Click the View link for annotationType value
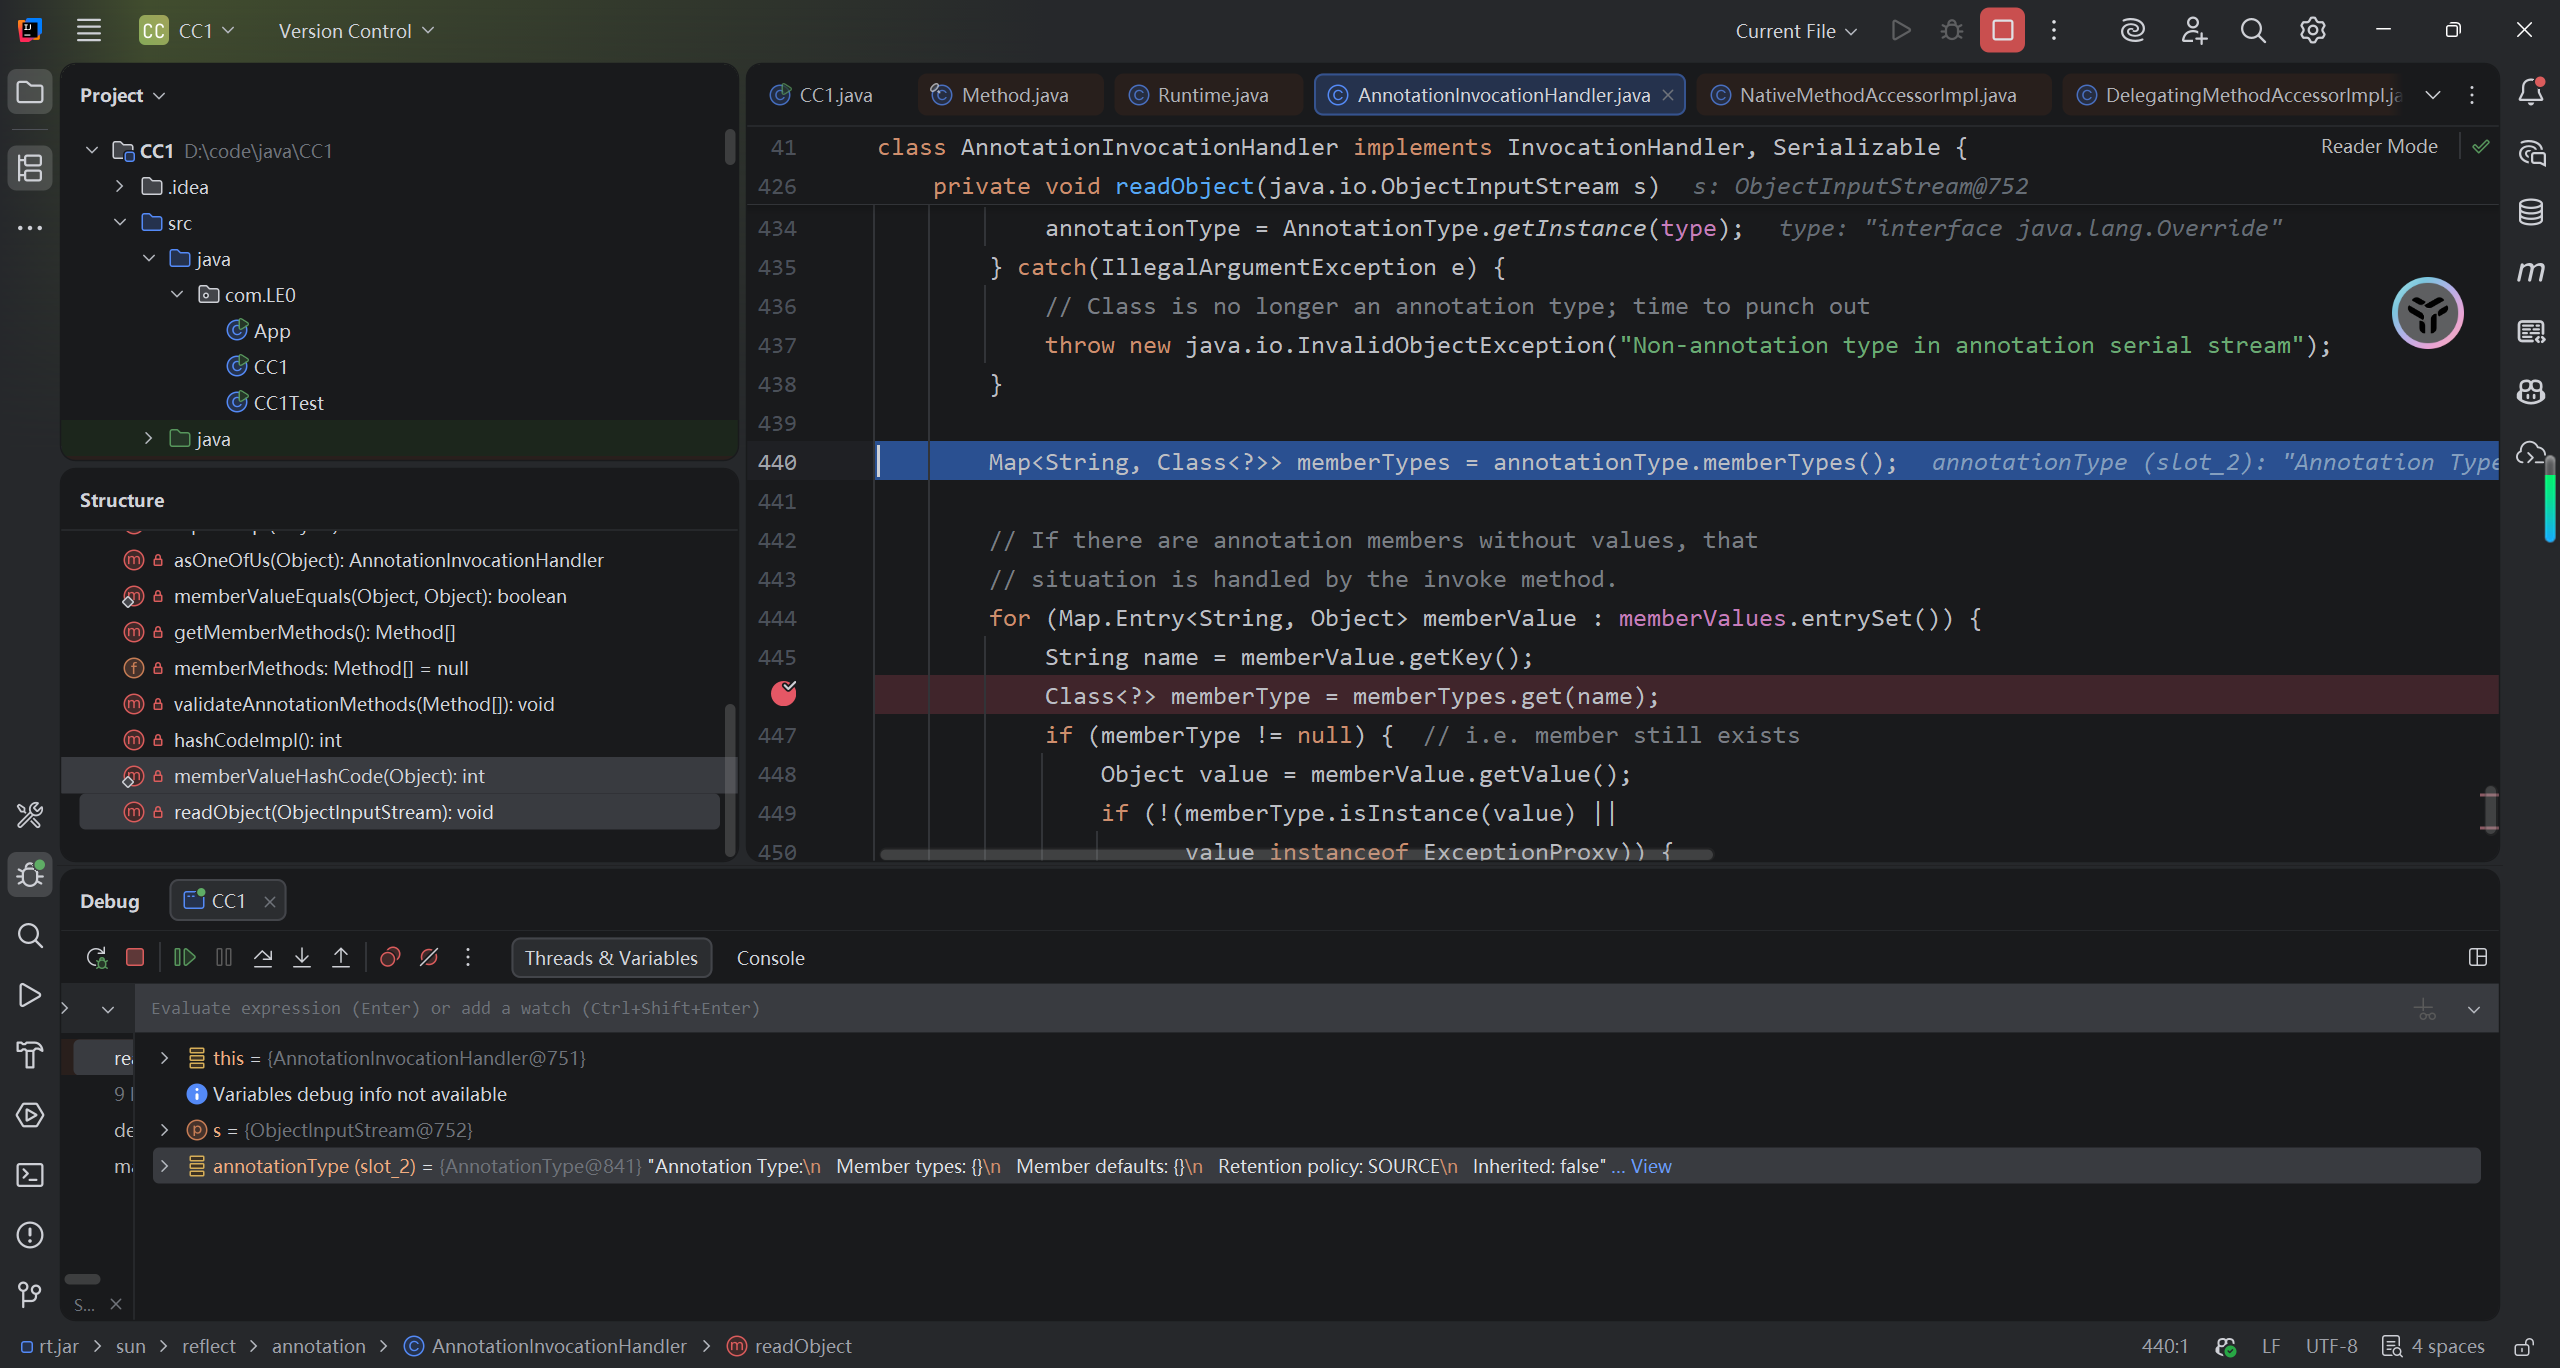 pos(1650,1166)
